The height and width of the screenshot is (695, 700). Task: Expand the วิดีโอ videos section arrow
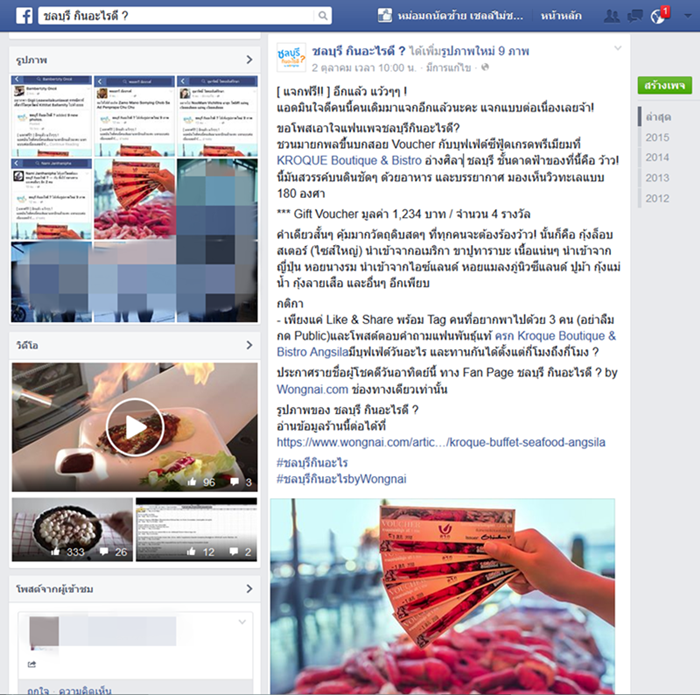pos(249,345)
